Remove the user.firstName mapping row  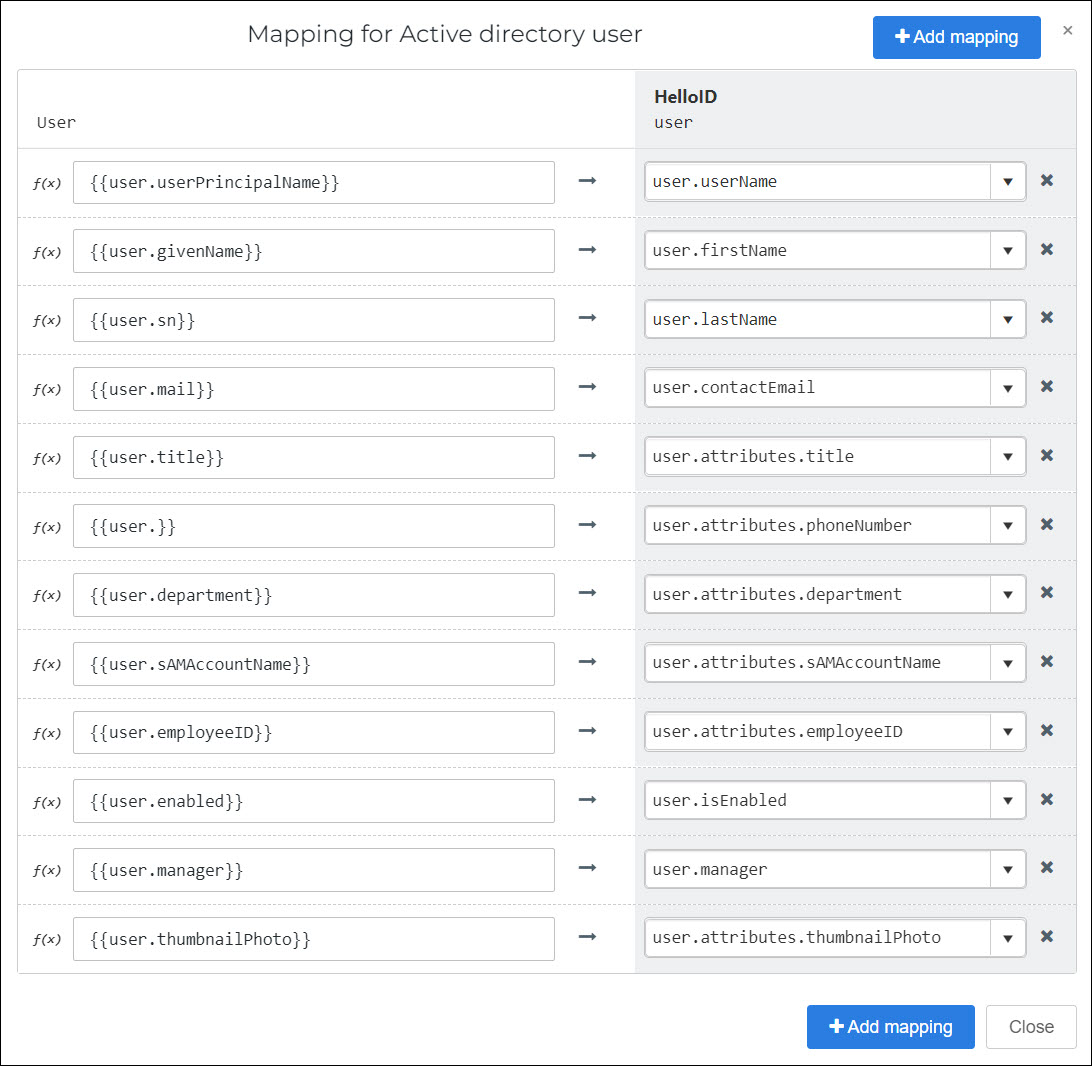1047,249
